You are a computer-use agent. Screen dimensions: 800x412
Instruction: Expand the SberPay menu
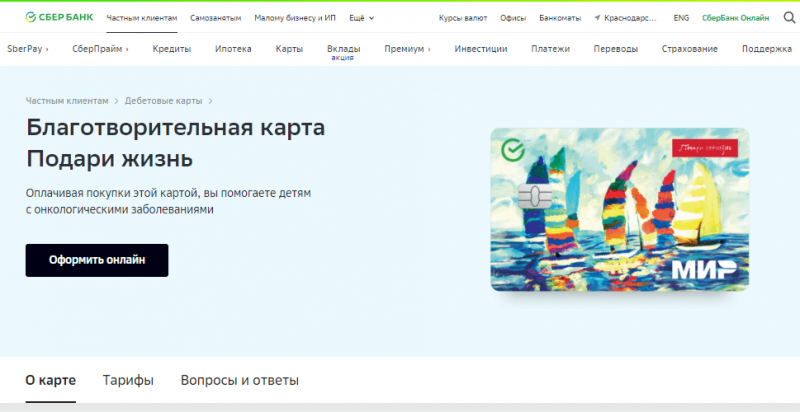tap(28, 49)
